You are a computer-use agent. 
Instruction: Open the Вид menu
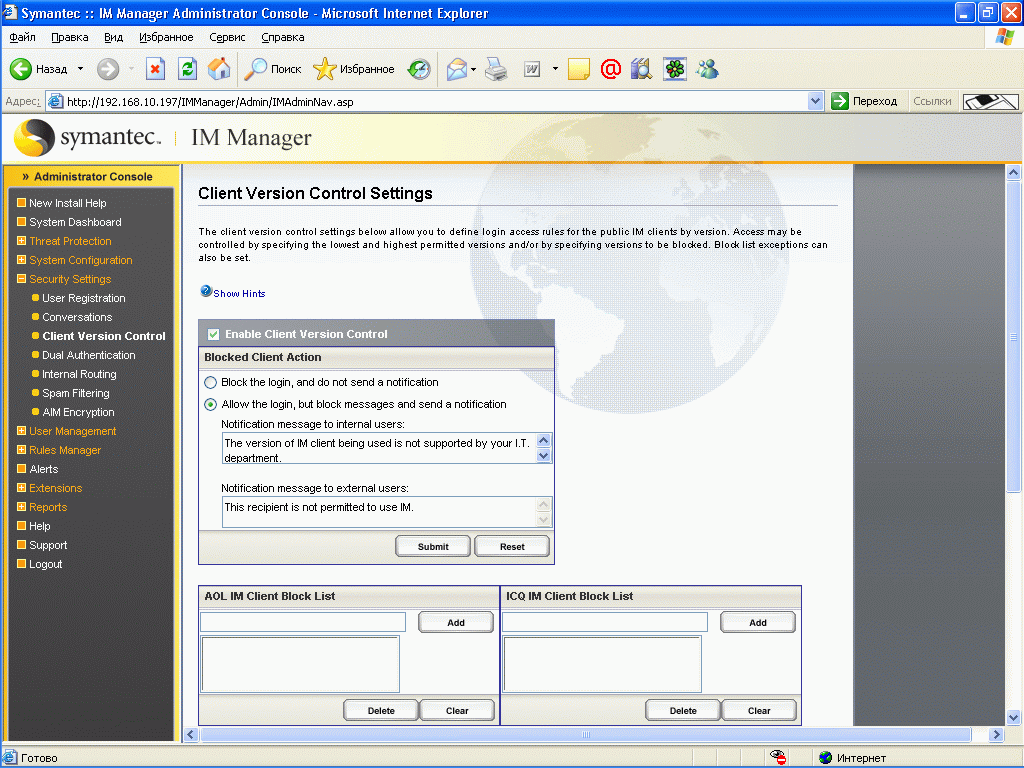tap(114, 37)
